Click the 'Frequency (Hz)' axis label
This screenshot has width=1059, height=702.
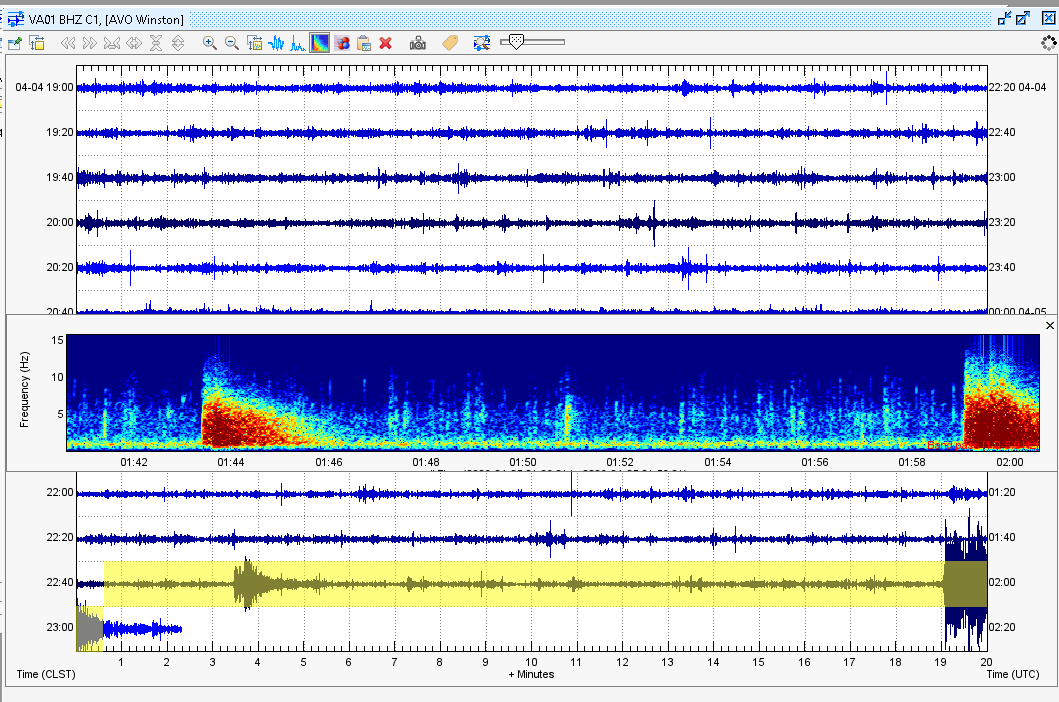[24, 390]
